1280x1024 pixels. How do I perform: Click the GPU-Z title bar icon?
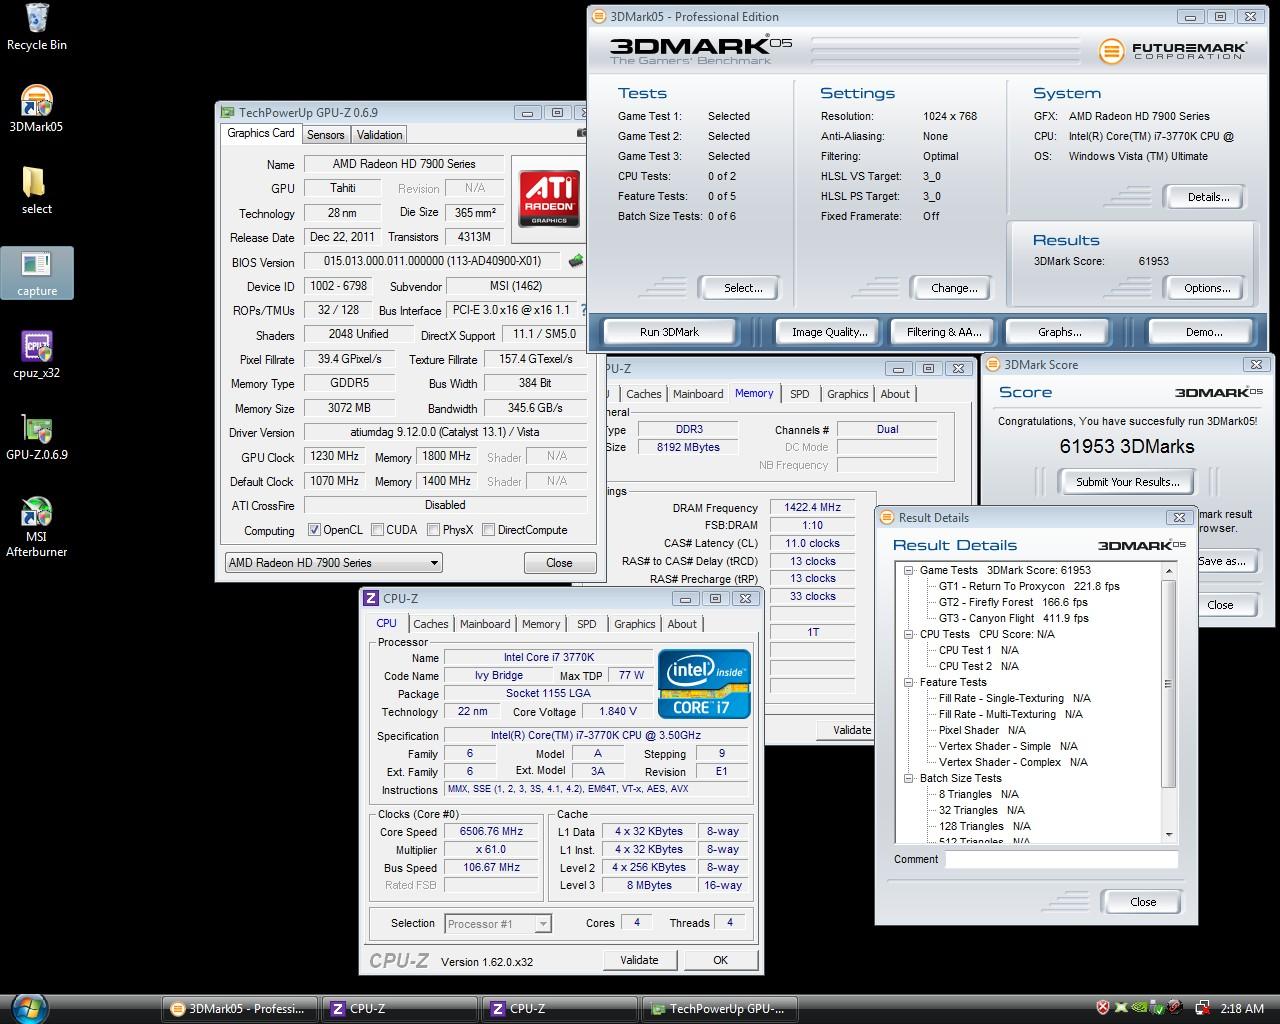point(228,112)
